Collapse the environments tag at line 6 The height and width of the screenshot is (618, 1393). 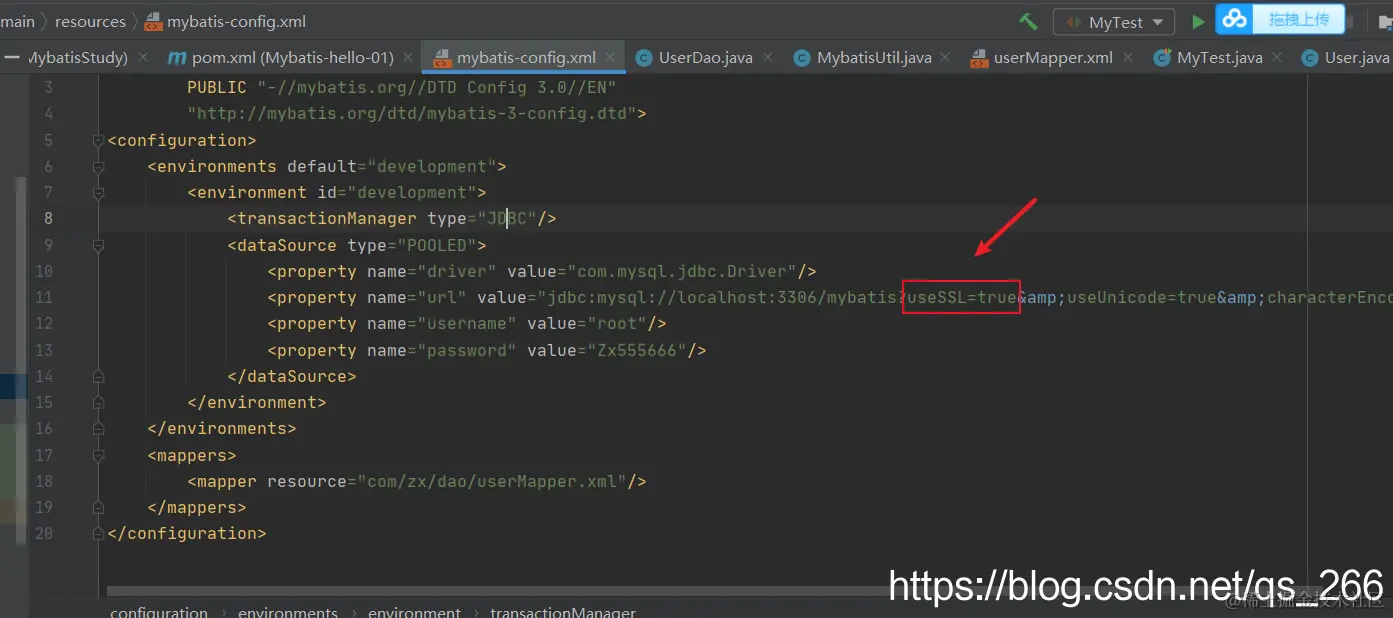[x=98, y=167]
